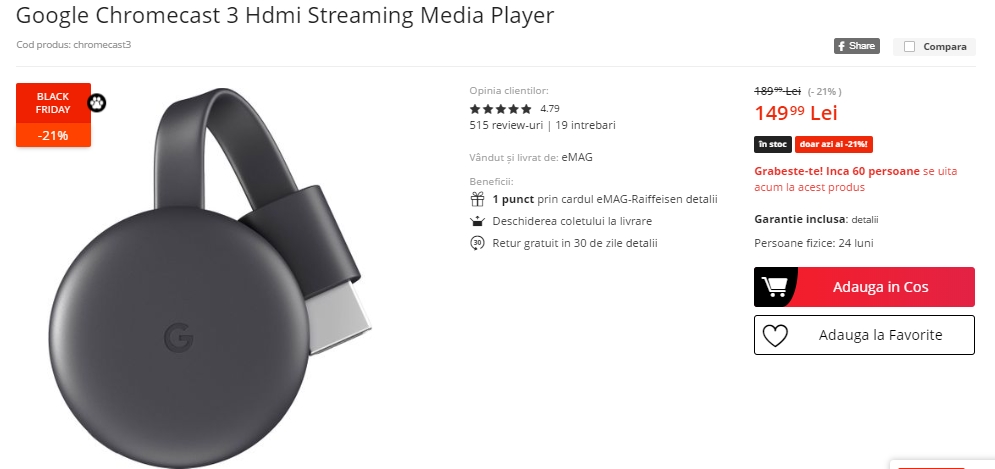
Task: Add the Chromecast to favorites
Action: [x=864, y=335]
